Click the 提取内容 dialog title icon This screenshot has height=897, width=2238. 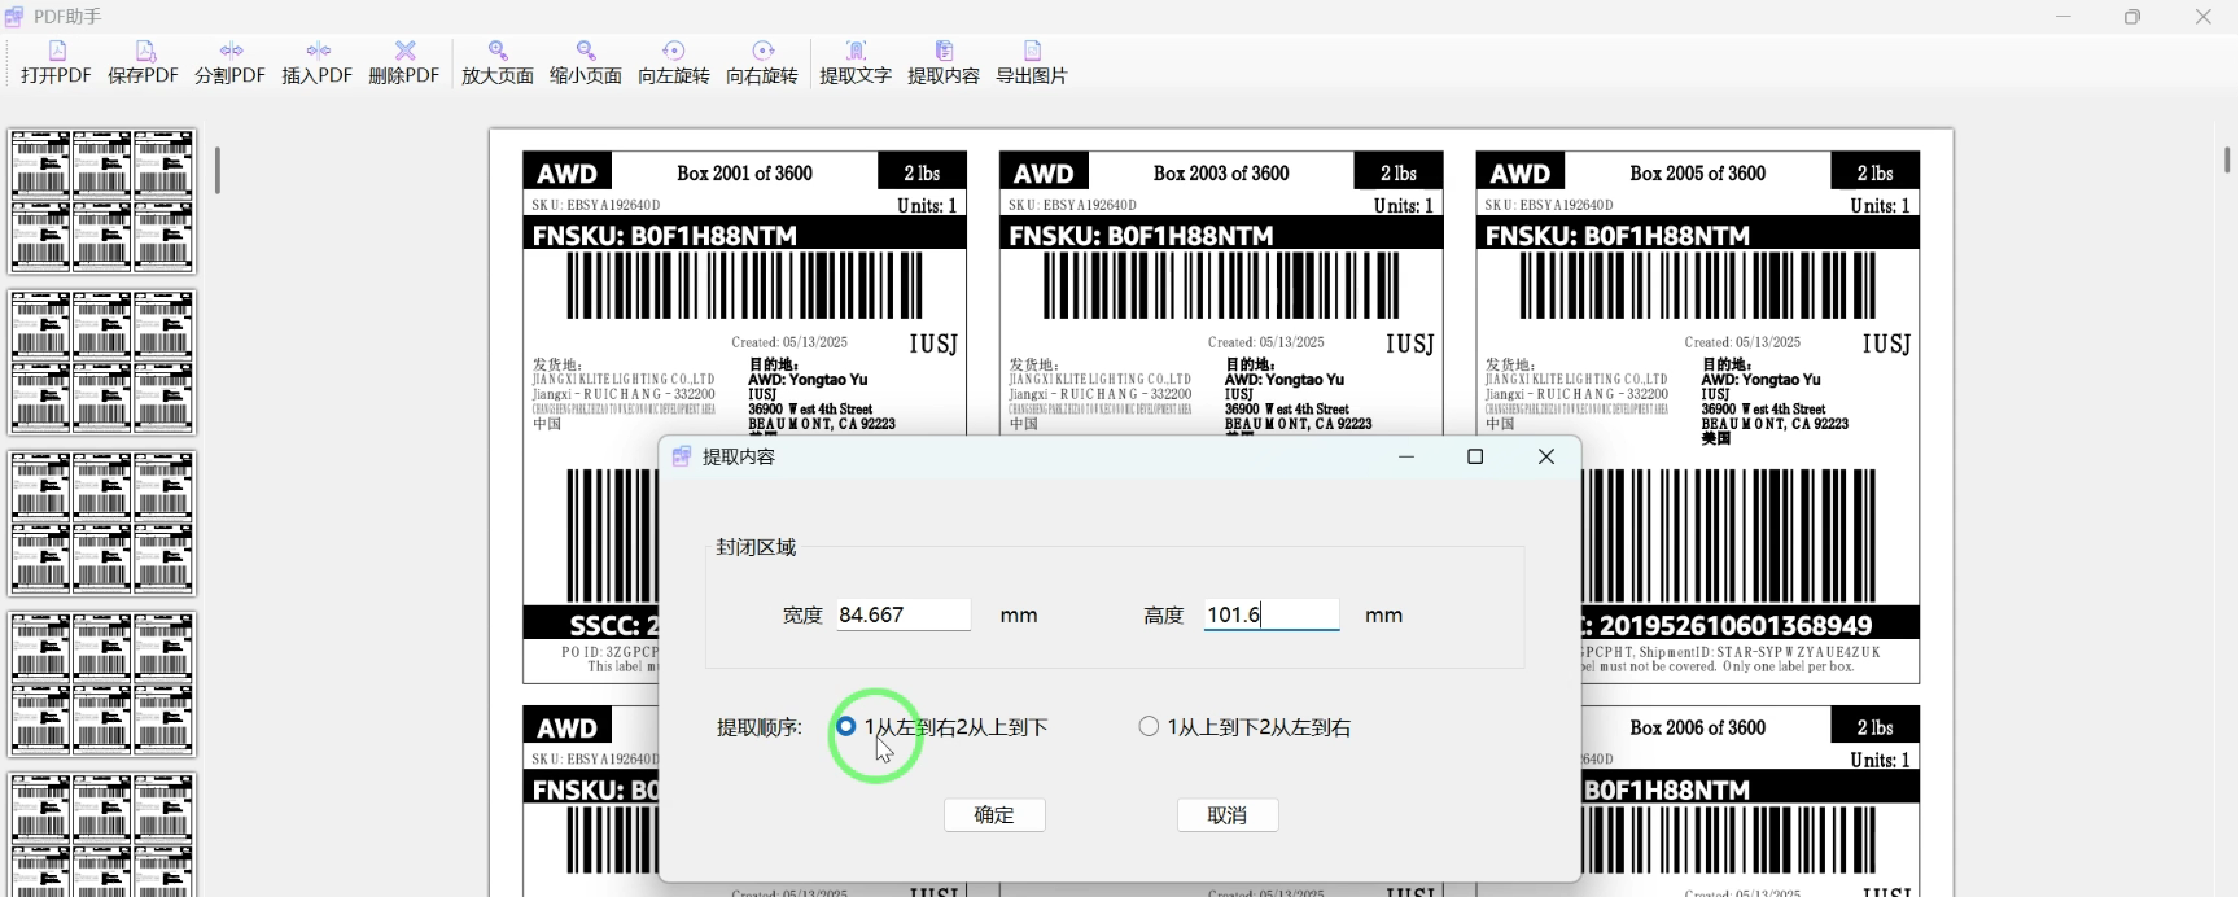tap(682, 457)
